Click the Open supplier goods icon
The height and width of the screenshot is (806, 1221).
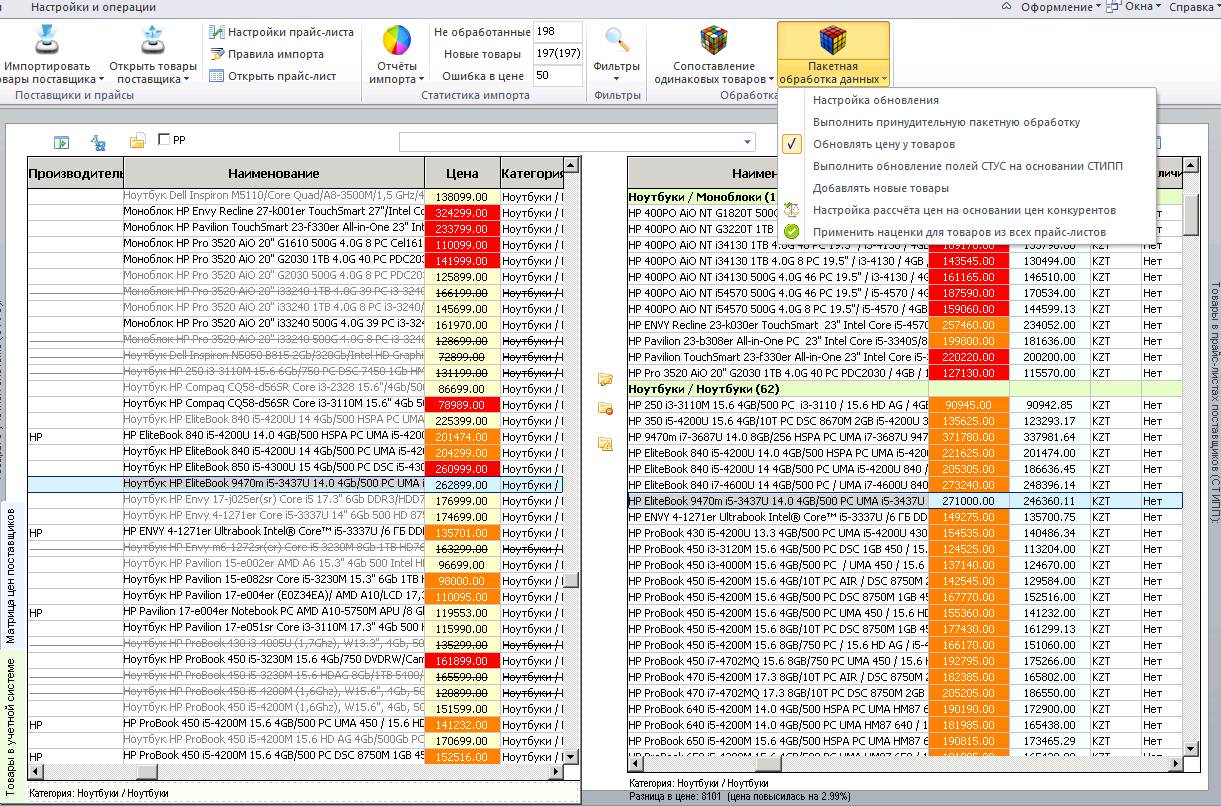pos(152,40)
